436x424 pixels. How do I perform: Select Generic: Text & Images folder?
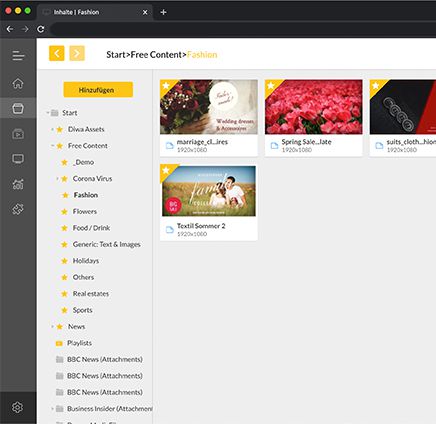click(107, 245)
